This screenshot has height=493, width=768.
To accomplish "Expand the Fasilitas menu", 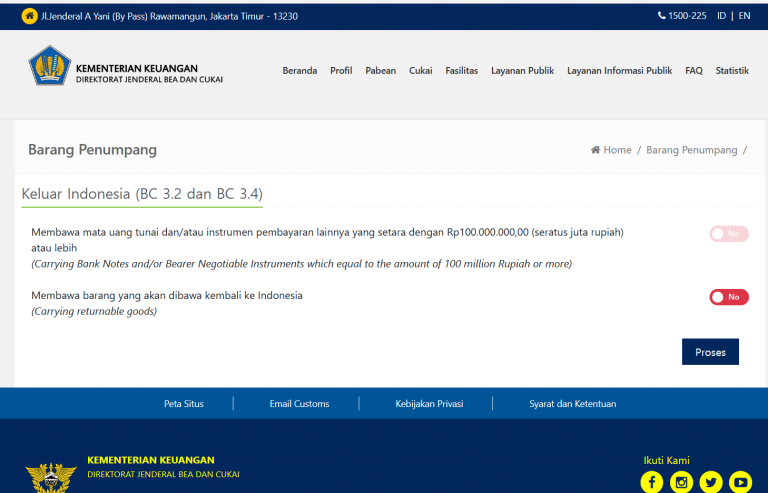I will pyautogui.click(x=461, y=71).
